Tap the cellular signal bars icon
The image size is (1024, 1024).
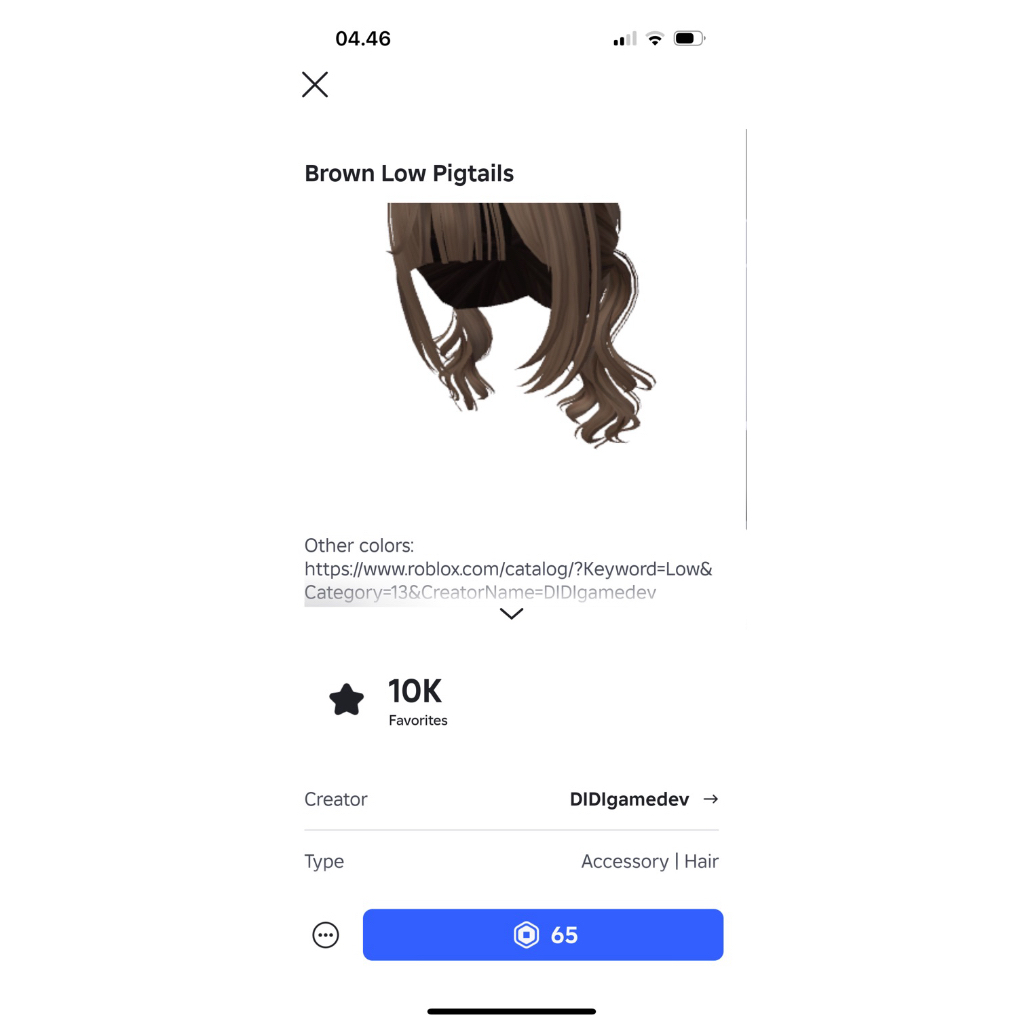tap(624, 39)
